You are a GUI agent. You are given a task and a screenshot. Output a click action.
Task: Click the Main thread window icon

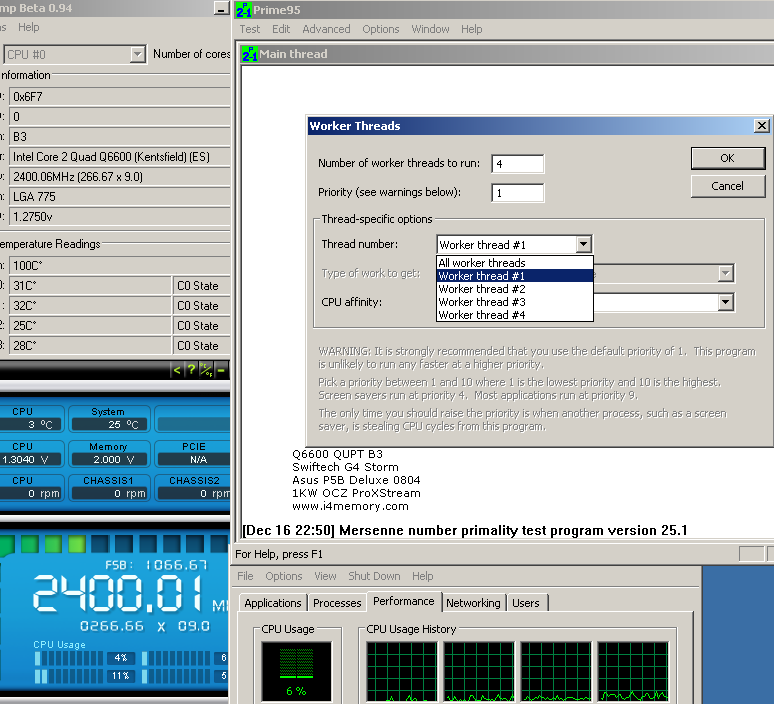point(250,54)
